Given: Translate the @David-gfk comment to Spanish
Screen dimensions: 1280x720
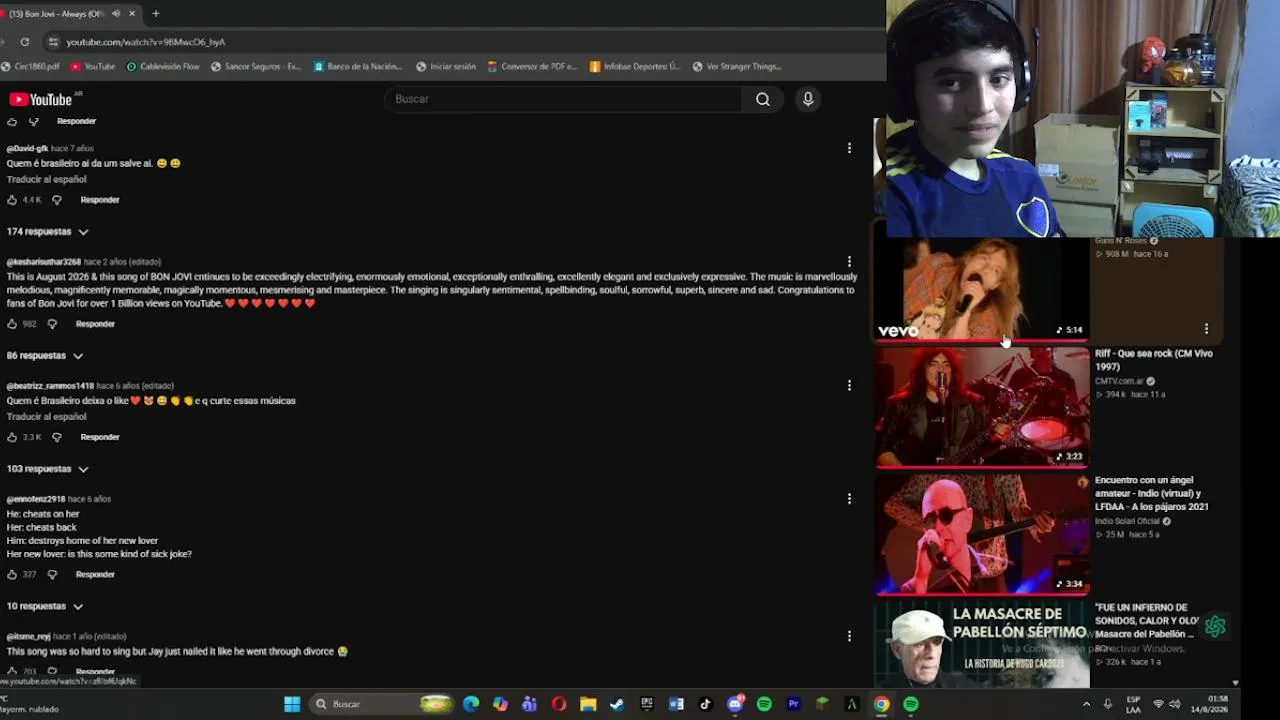Looking at the screenshot, I should click(x=47, y=180).
